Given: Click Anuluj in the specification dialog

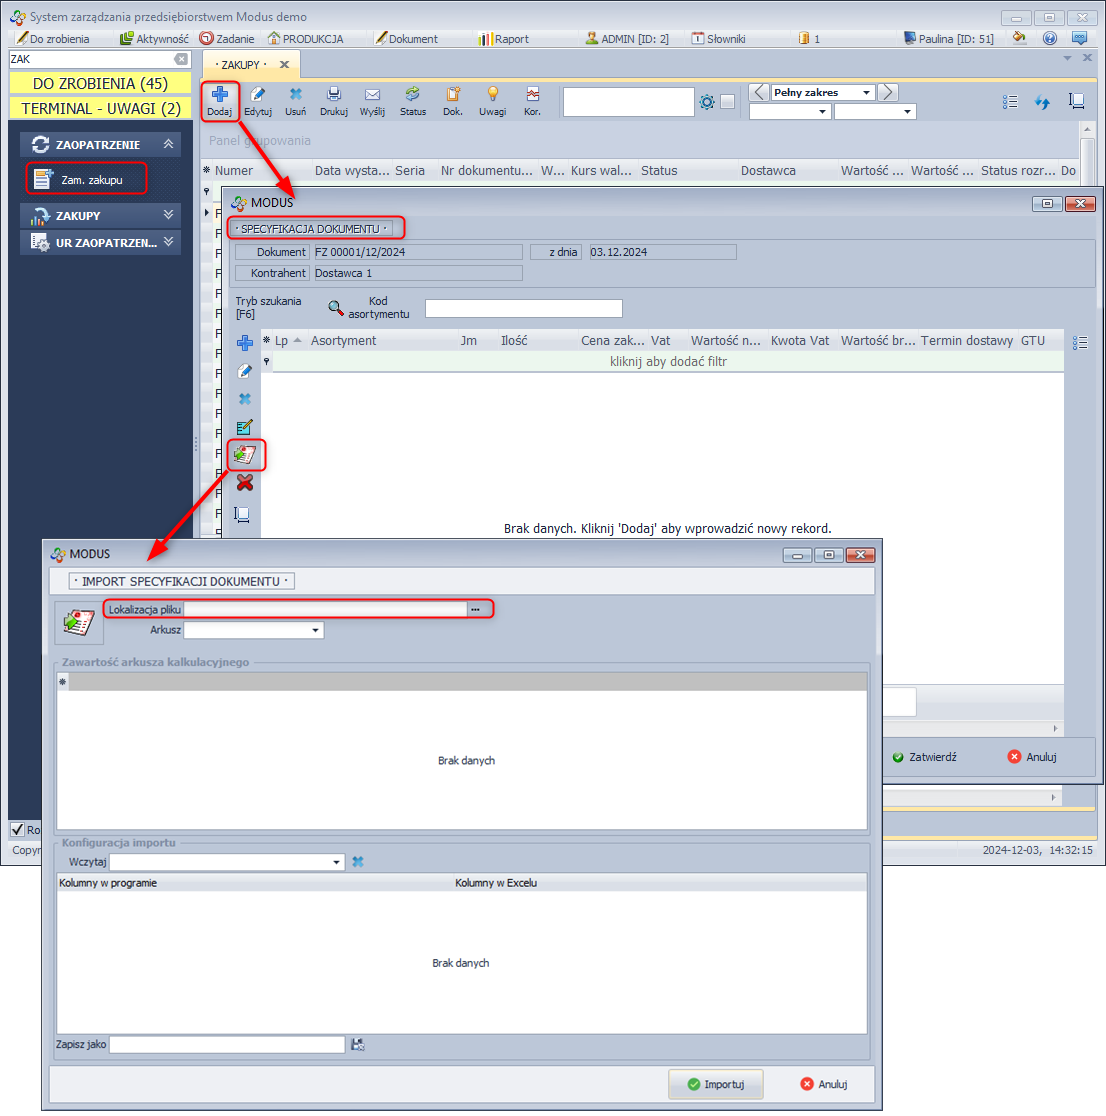Looking at the screenshot, I should pos(1033,757).
